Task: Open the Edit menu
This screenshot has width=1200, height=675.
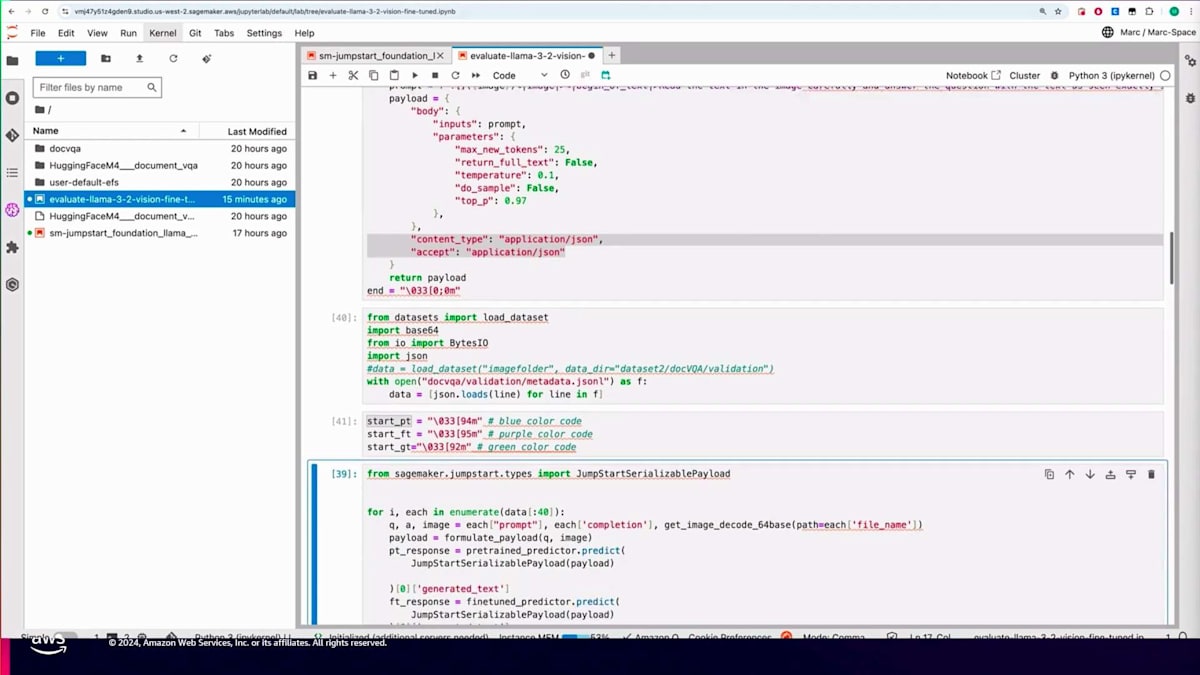Action: click(x=66, y=33)
